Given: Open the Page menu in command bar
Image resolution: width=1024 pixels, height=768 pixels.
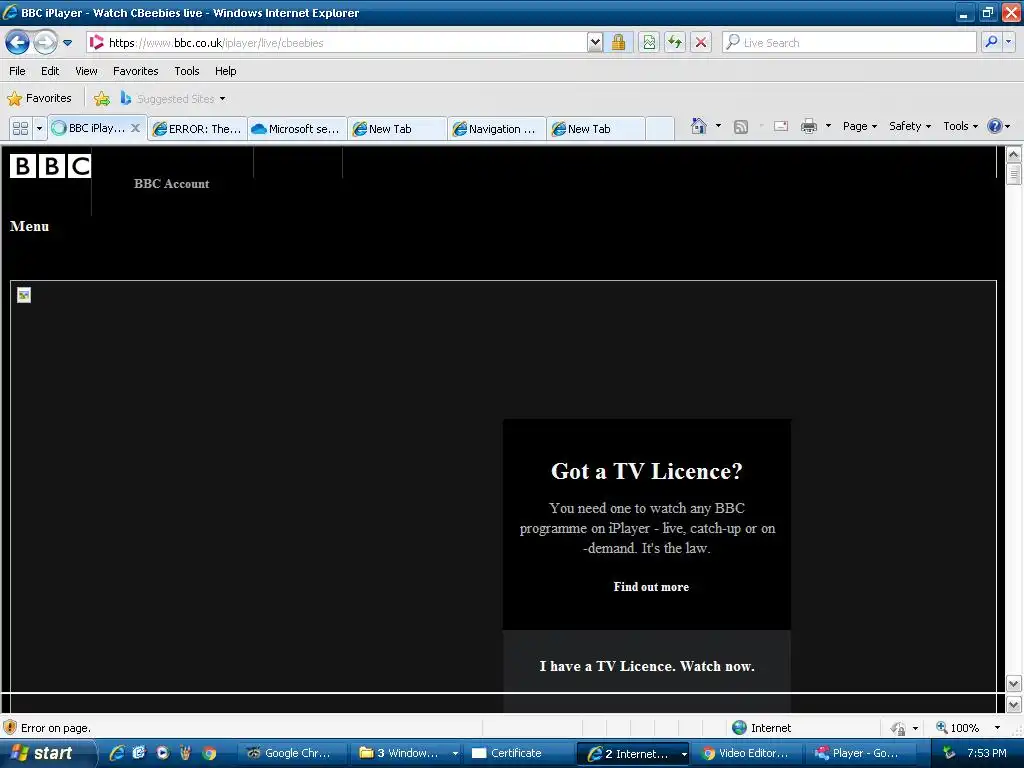Looking at the screenshot, I should pyautogui.click(x=859, y=126).
